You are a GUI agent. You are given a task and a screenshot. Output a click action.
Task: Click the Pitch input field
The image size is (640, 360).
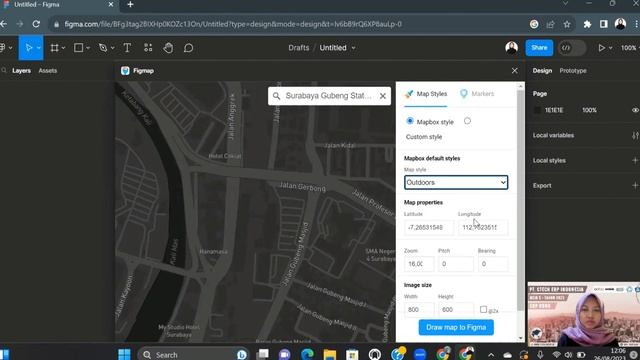[x=456, y=264]
